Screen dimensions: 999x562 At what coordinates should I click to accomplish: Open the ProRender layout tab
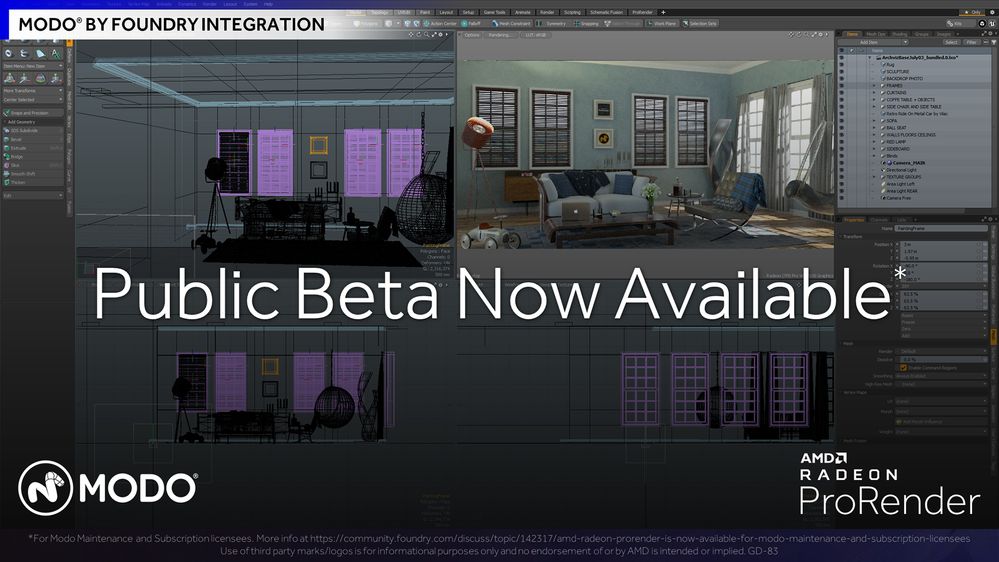pyautogui.click(x=642, y=12)
